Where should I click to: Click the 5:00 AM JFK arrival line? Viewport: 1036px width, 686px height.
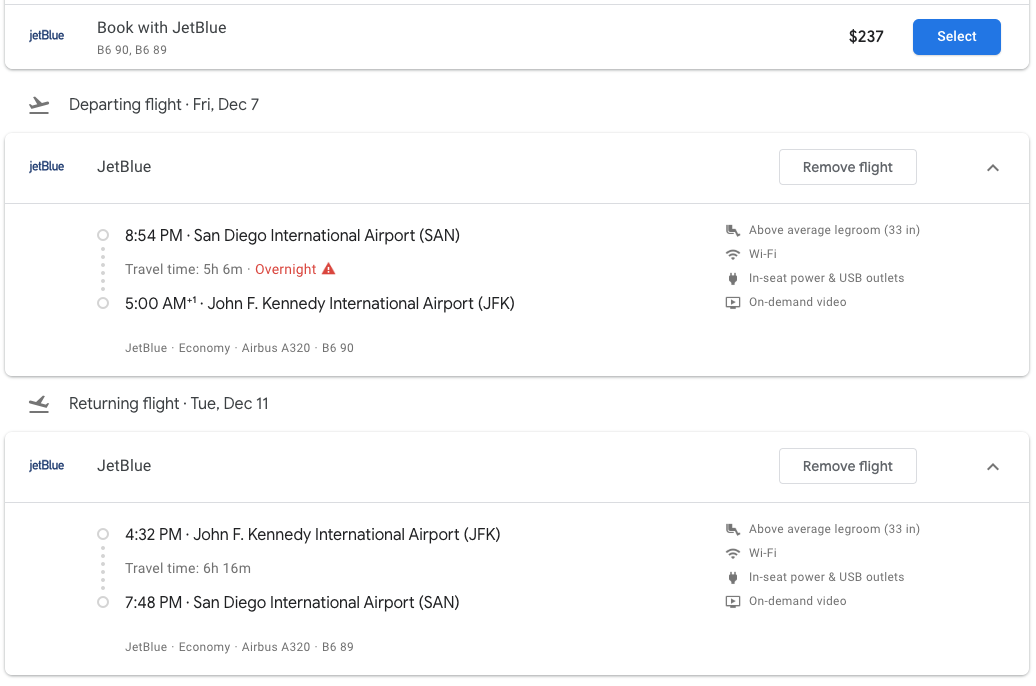pyautogui.click(x=319, y=303)
